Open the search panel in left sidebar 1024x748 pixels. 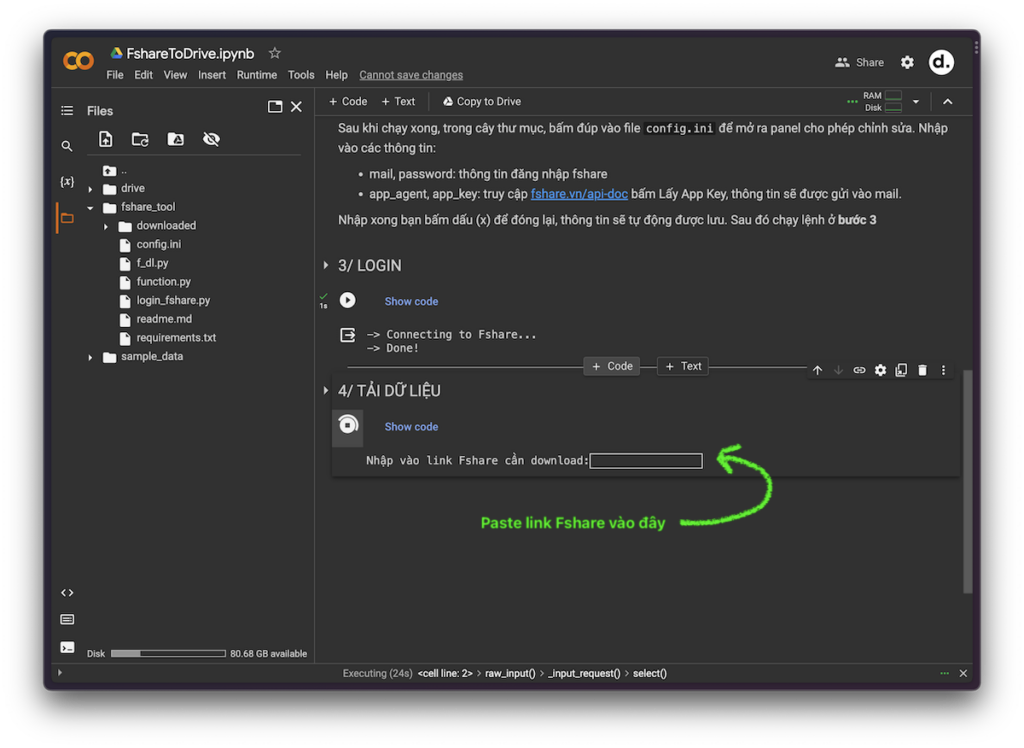click(67, 146)
